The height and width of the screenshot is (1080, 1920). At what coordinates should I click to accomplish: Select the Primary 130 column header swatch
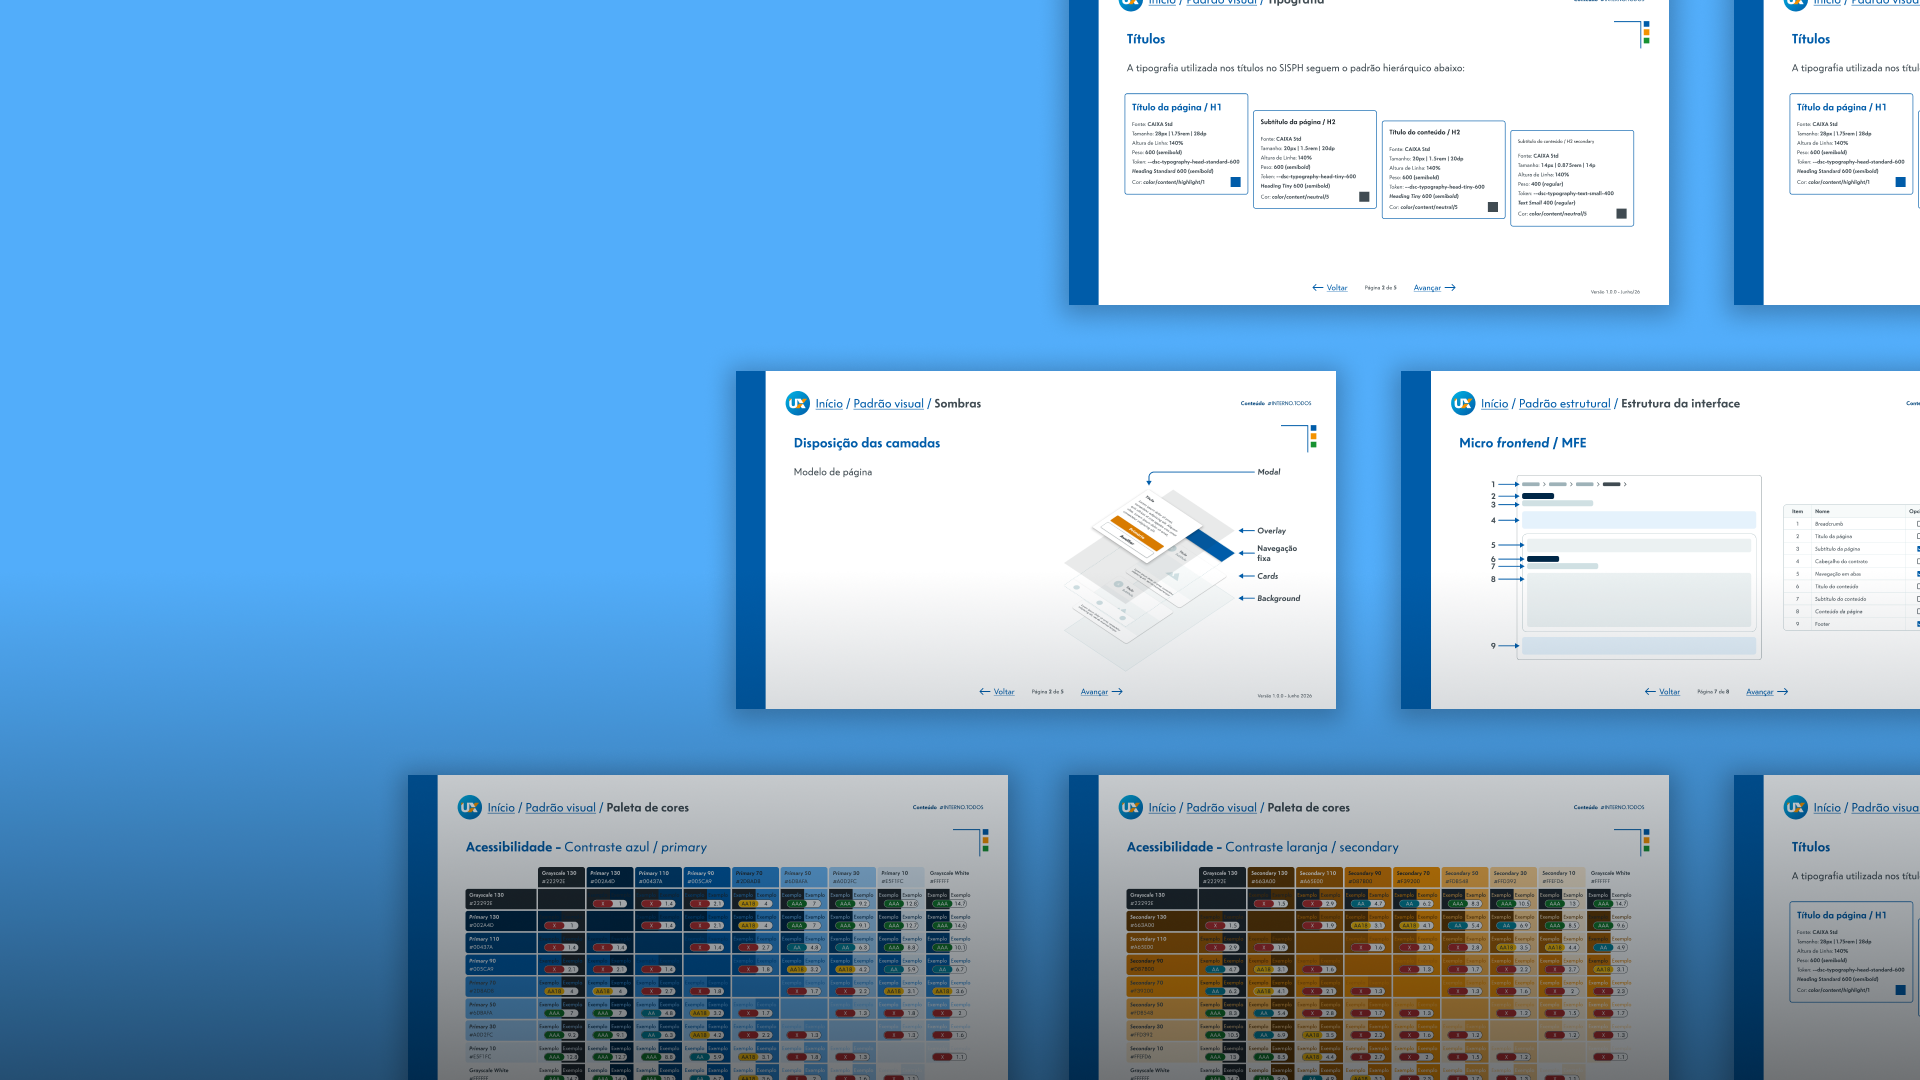(610, 877)
